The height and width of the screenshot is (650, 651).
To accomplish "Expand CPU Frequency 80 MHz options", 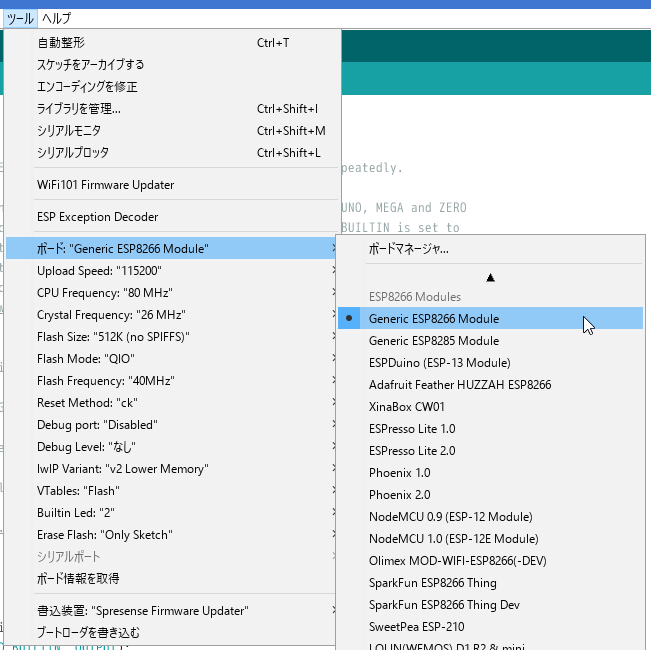I will tap(171, 293).
